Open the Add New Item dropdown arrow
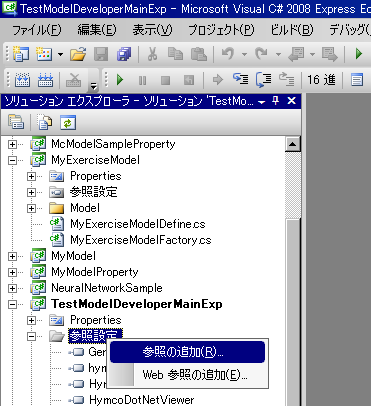 [x=60, y=54]
